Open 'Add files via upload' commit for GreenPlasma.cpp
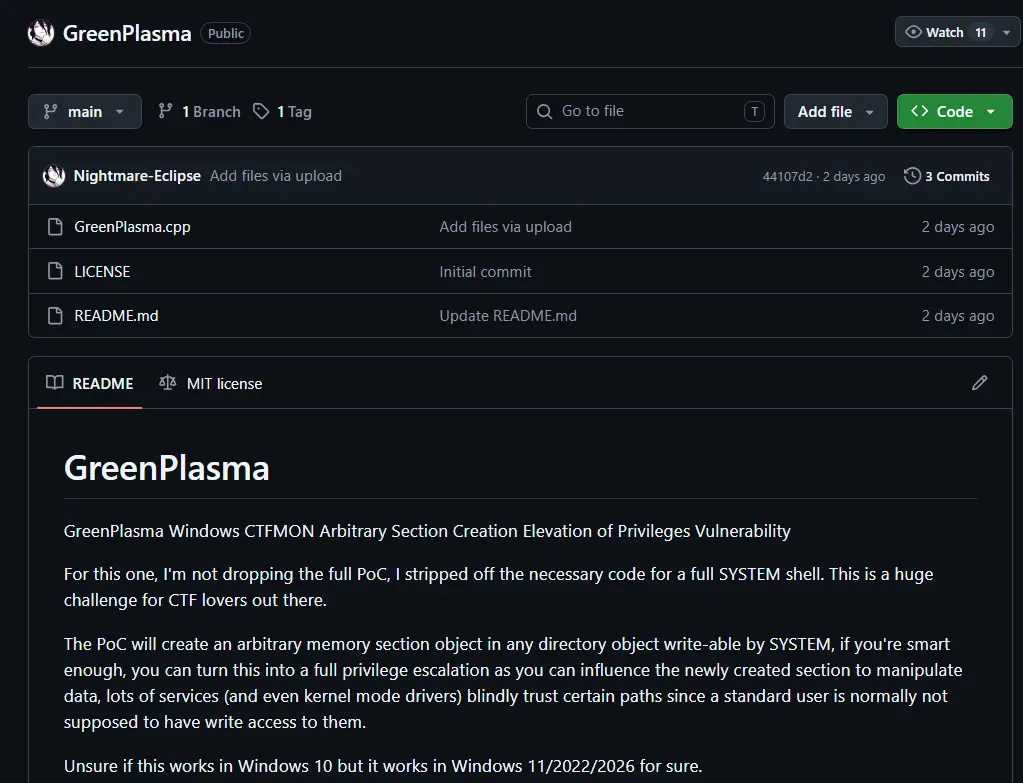This screenshot has width=1023, height=783. click(506, 227)
